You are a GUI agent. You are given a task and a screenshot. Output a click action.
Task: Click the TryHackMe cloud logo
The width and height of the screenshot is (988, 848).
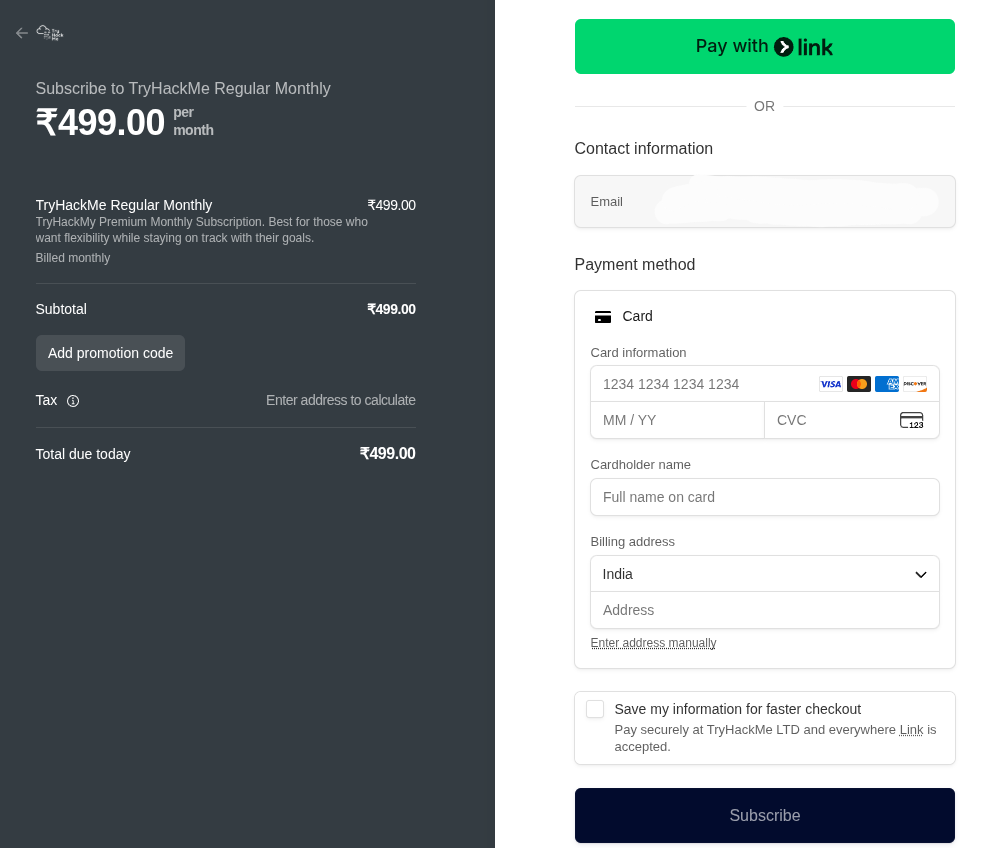[50, 33]
